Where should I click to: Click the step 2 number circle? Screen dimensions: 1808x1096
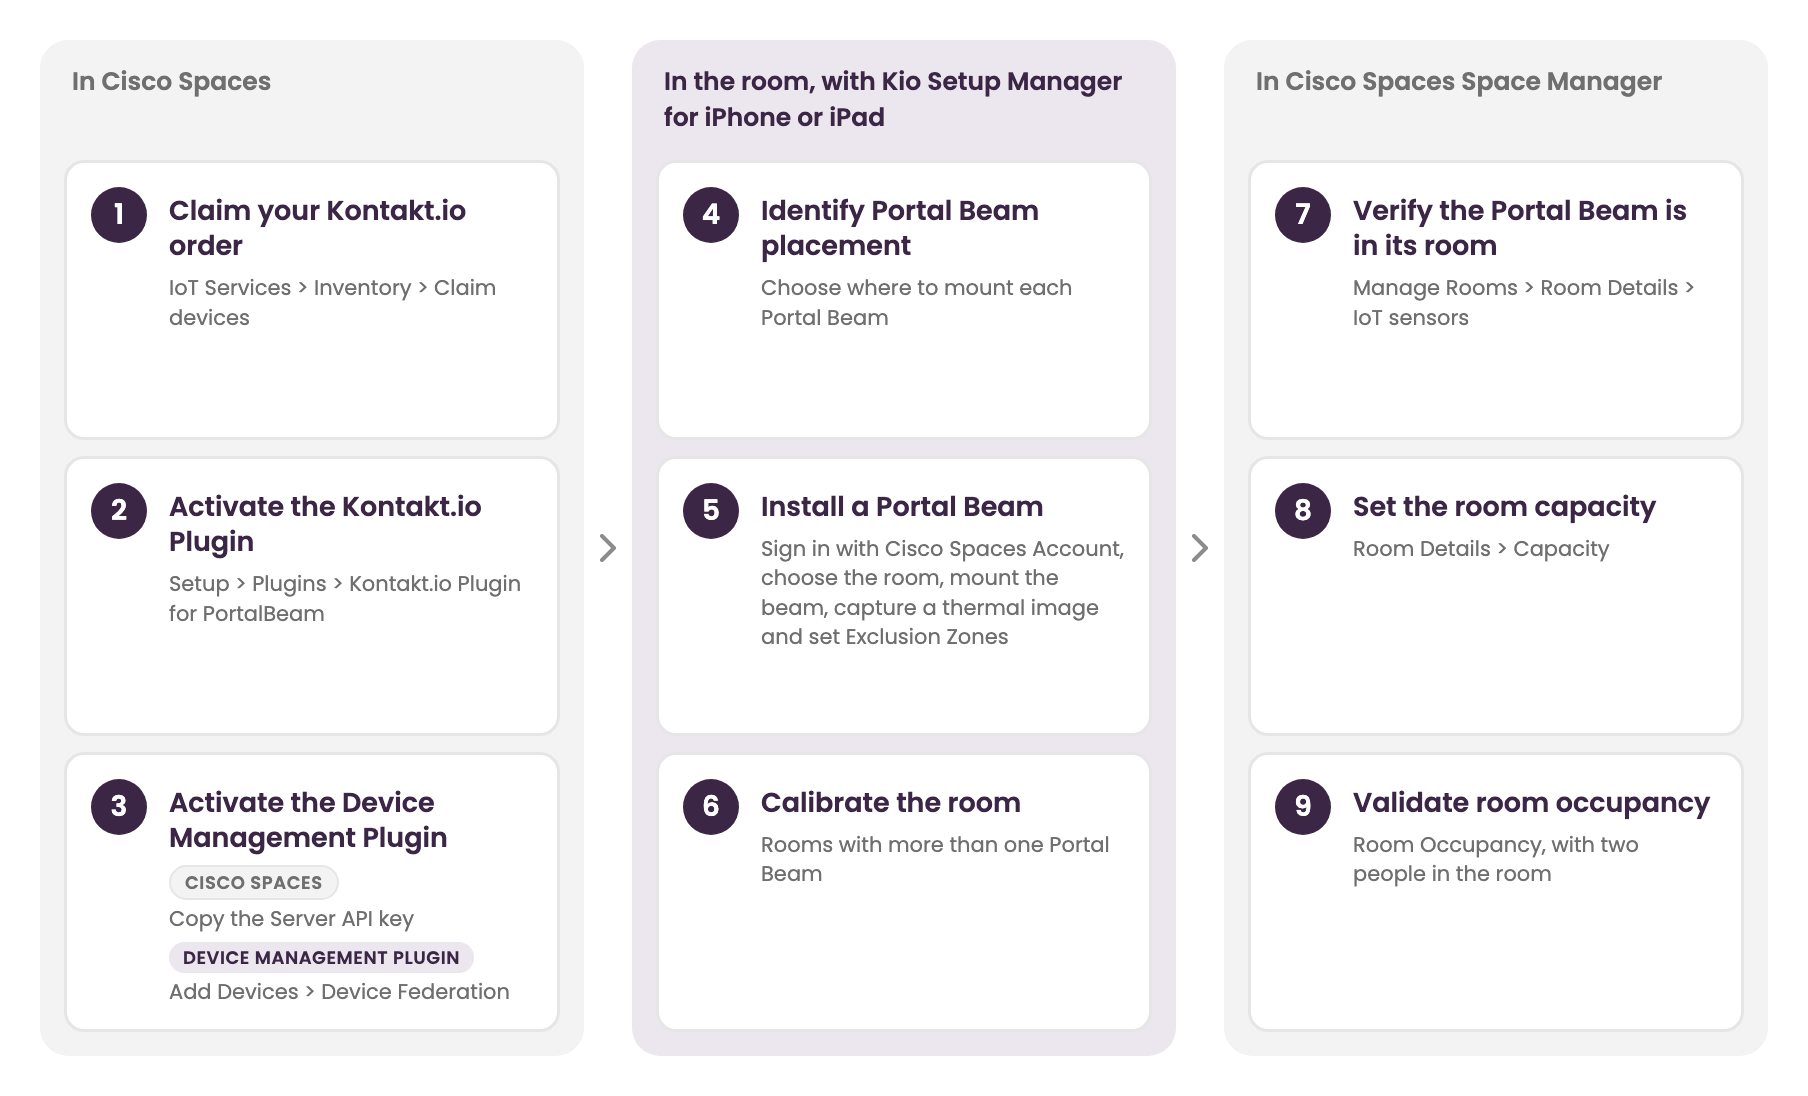pos(119,511)
